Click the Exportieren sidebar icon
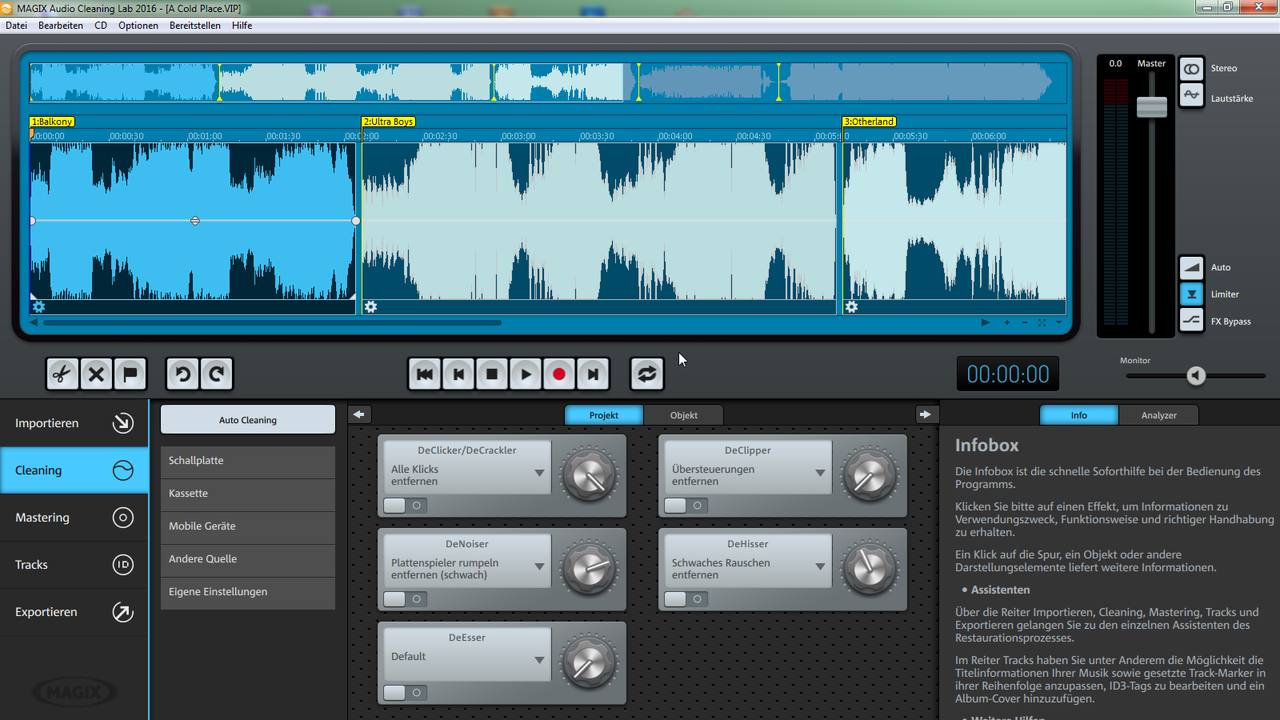1280x720 pixels. (123, 612)
